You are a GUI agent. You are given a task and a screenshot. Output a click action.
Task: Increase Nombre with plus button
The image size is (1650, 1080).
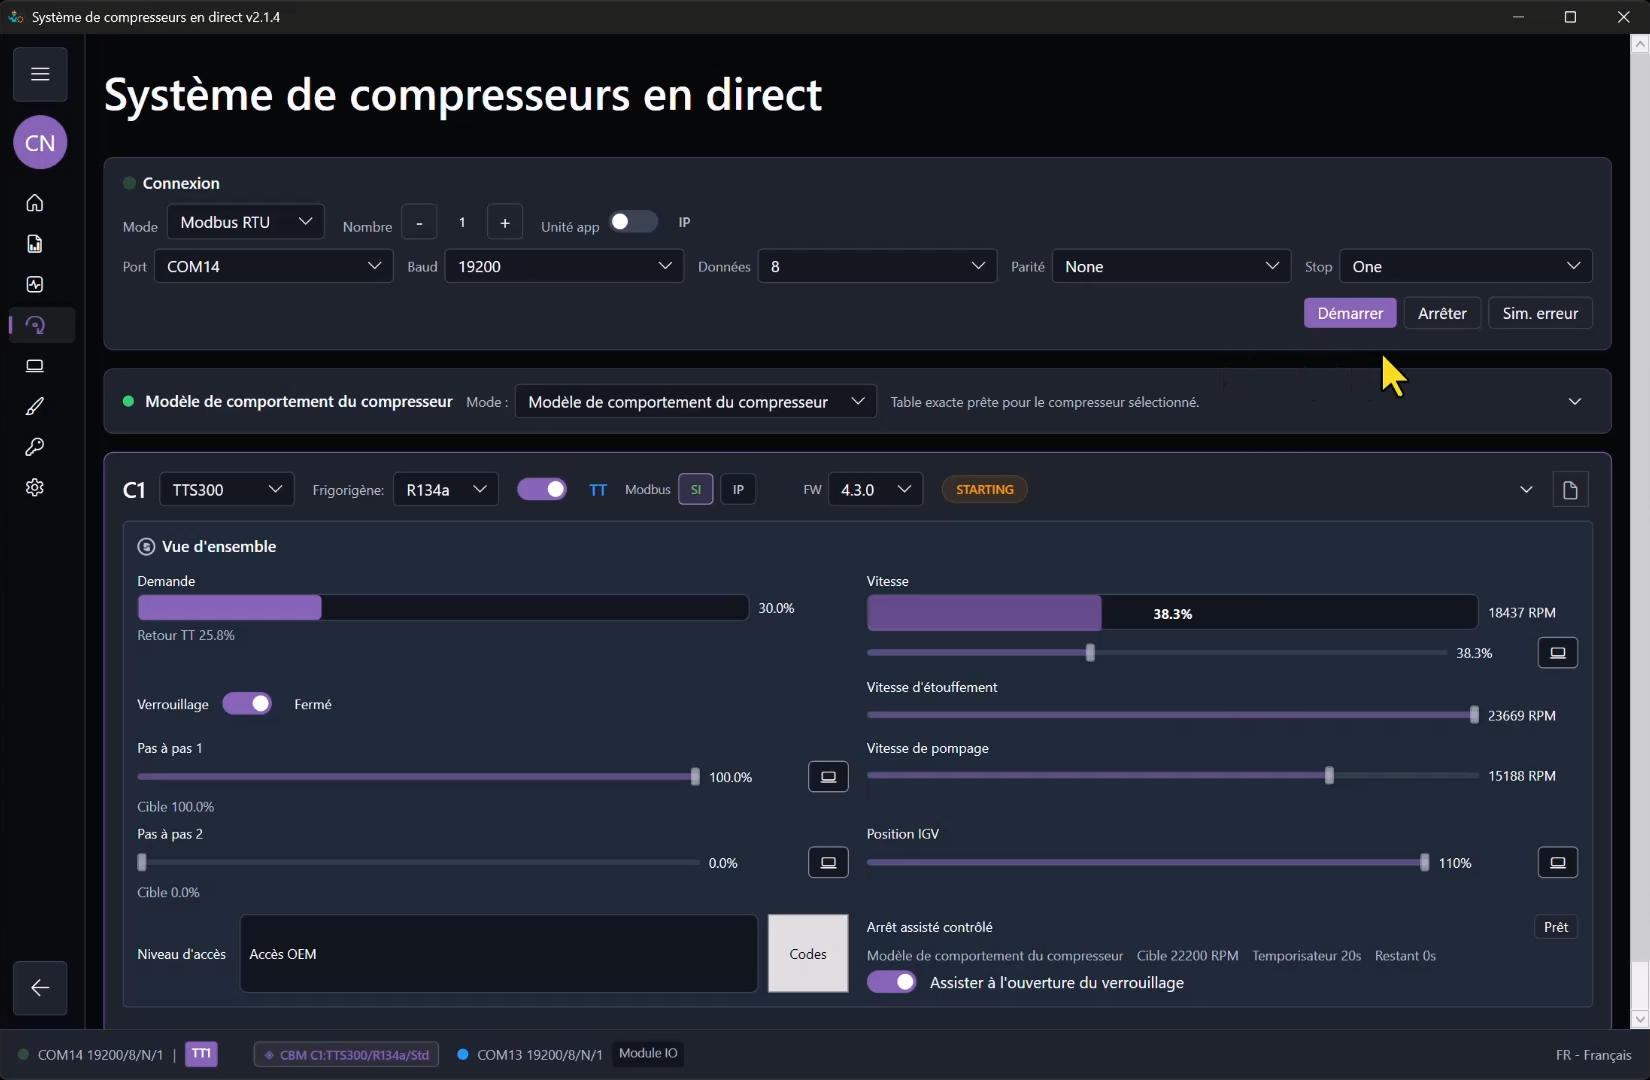pos(505,222)
